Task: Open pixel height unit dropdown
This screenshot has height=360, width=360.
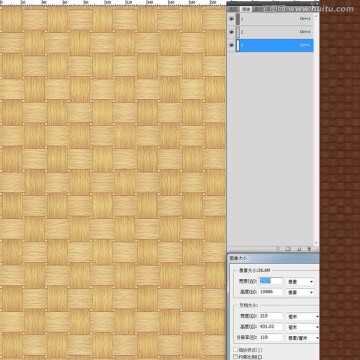Action: pos(300,292)
